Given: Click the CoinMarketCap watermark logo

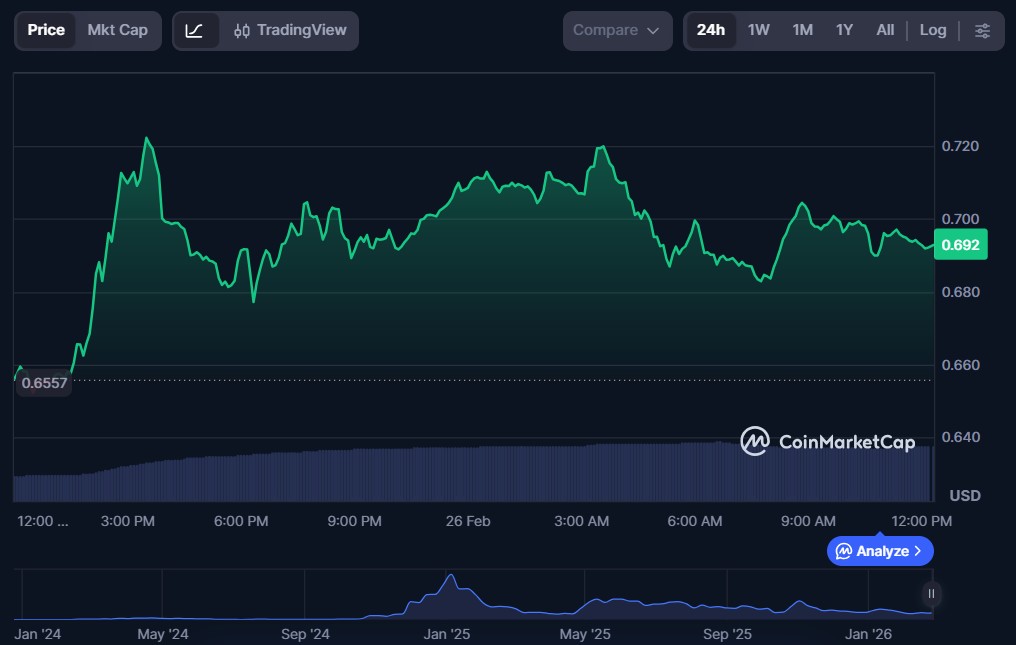Looking at the screenshot, I should 827,441.
